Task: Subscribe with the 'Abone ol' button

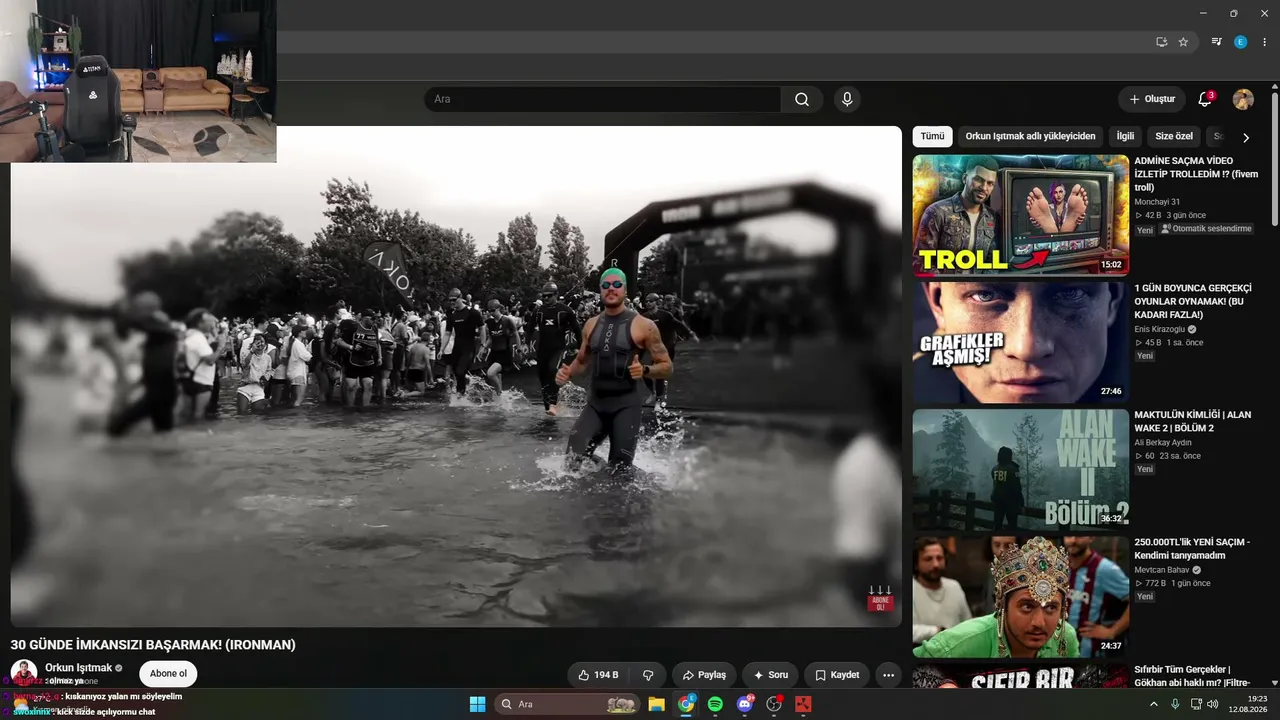Action: [x=168, y=674]
